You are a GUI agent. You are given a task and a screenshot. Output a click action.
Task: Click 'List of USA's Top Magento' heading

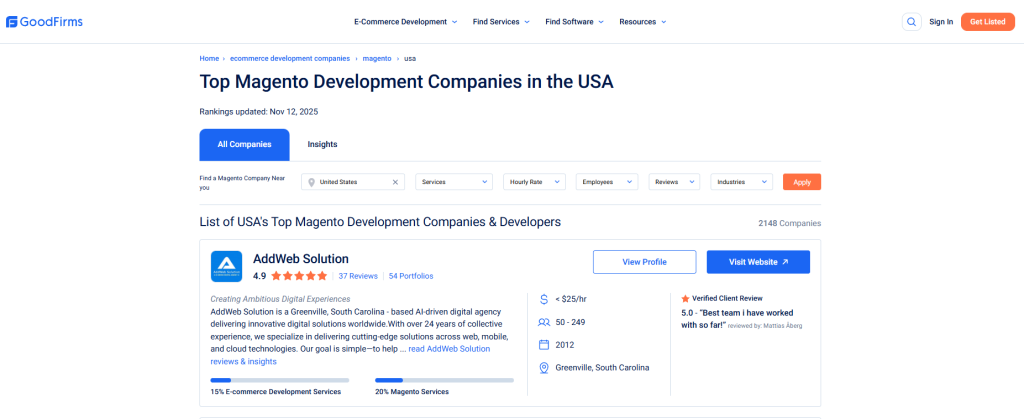point(380,222)
